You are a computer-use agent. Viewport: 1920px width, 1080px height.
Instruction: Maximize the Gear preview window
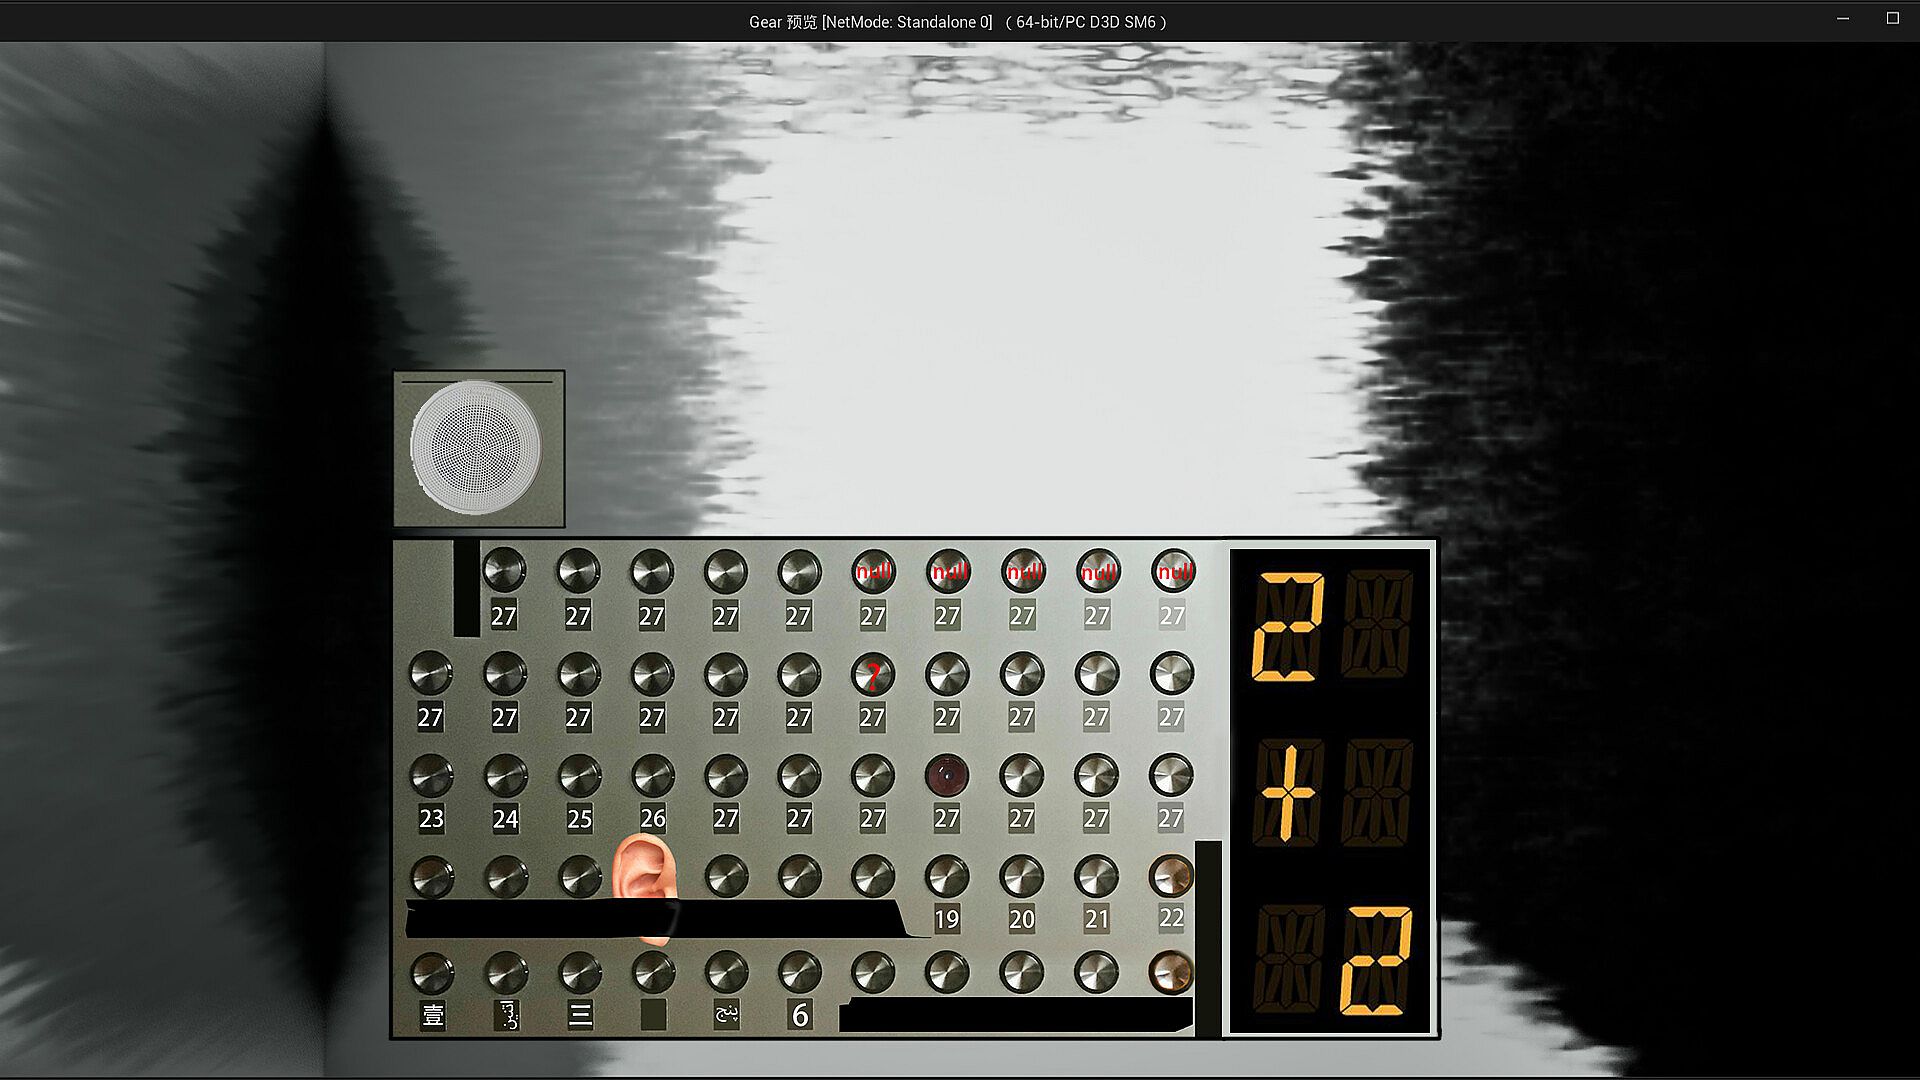pos(1892,19)
